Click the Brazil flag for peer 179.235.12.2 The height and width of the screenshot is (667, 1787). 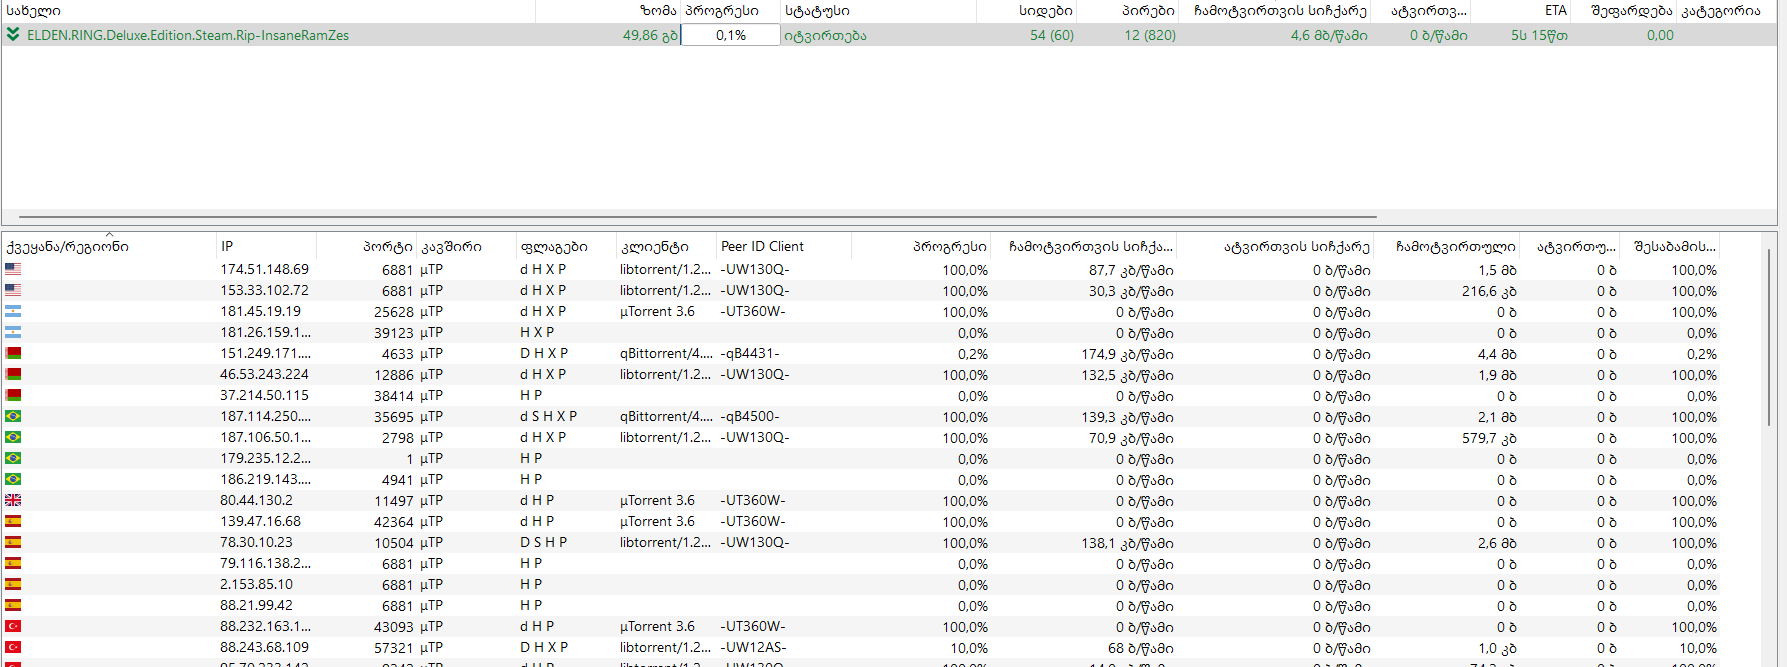click(x=13, y=458)
